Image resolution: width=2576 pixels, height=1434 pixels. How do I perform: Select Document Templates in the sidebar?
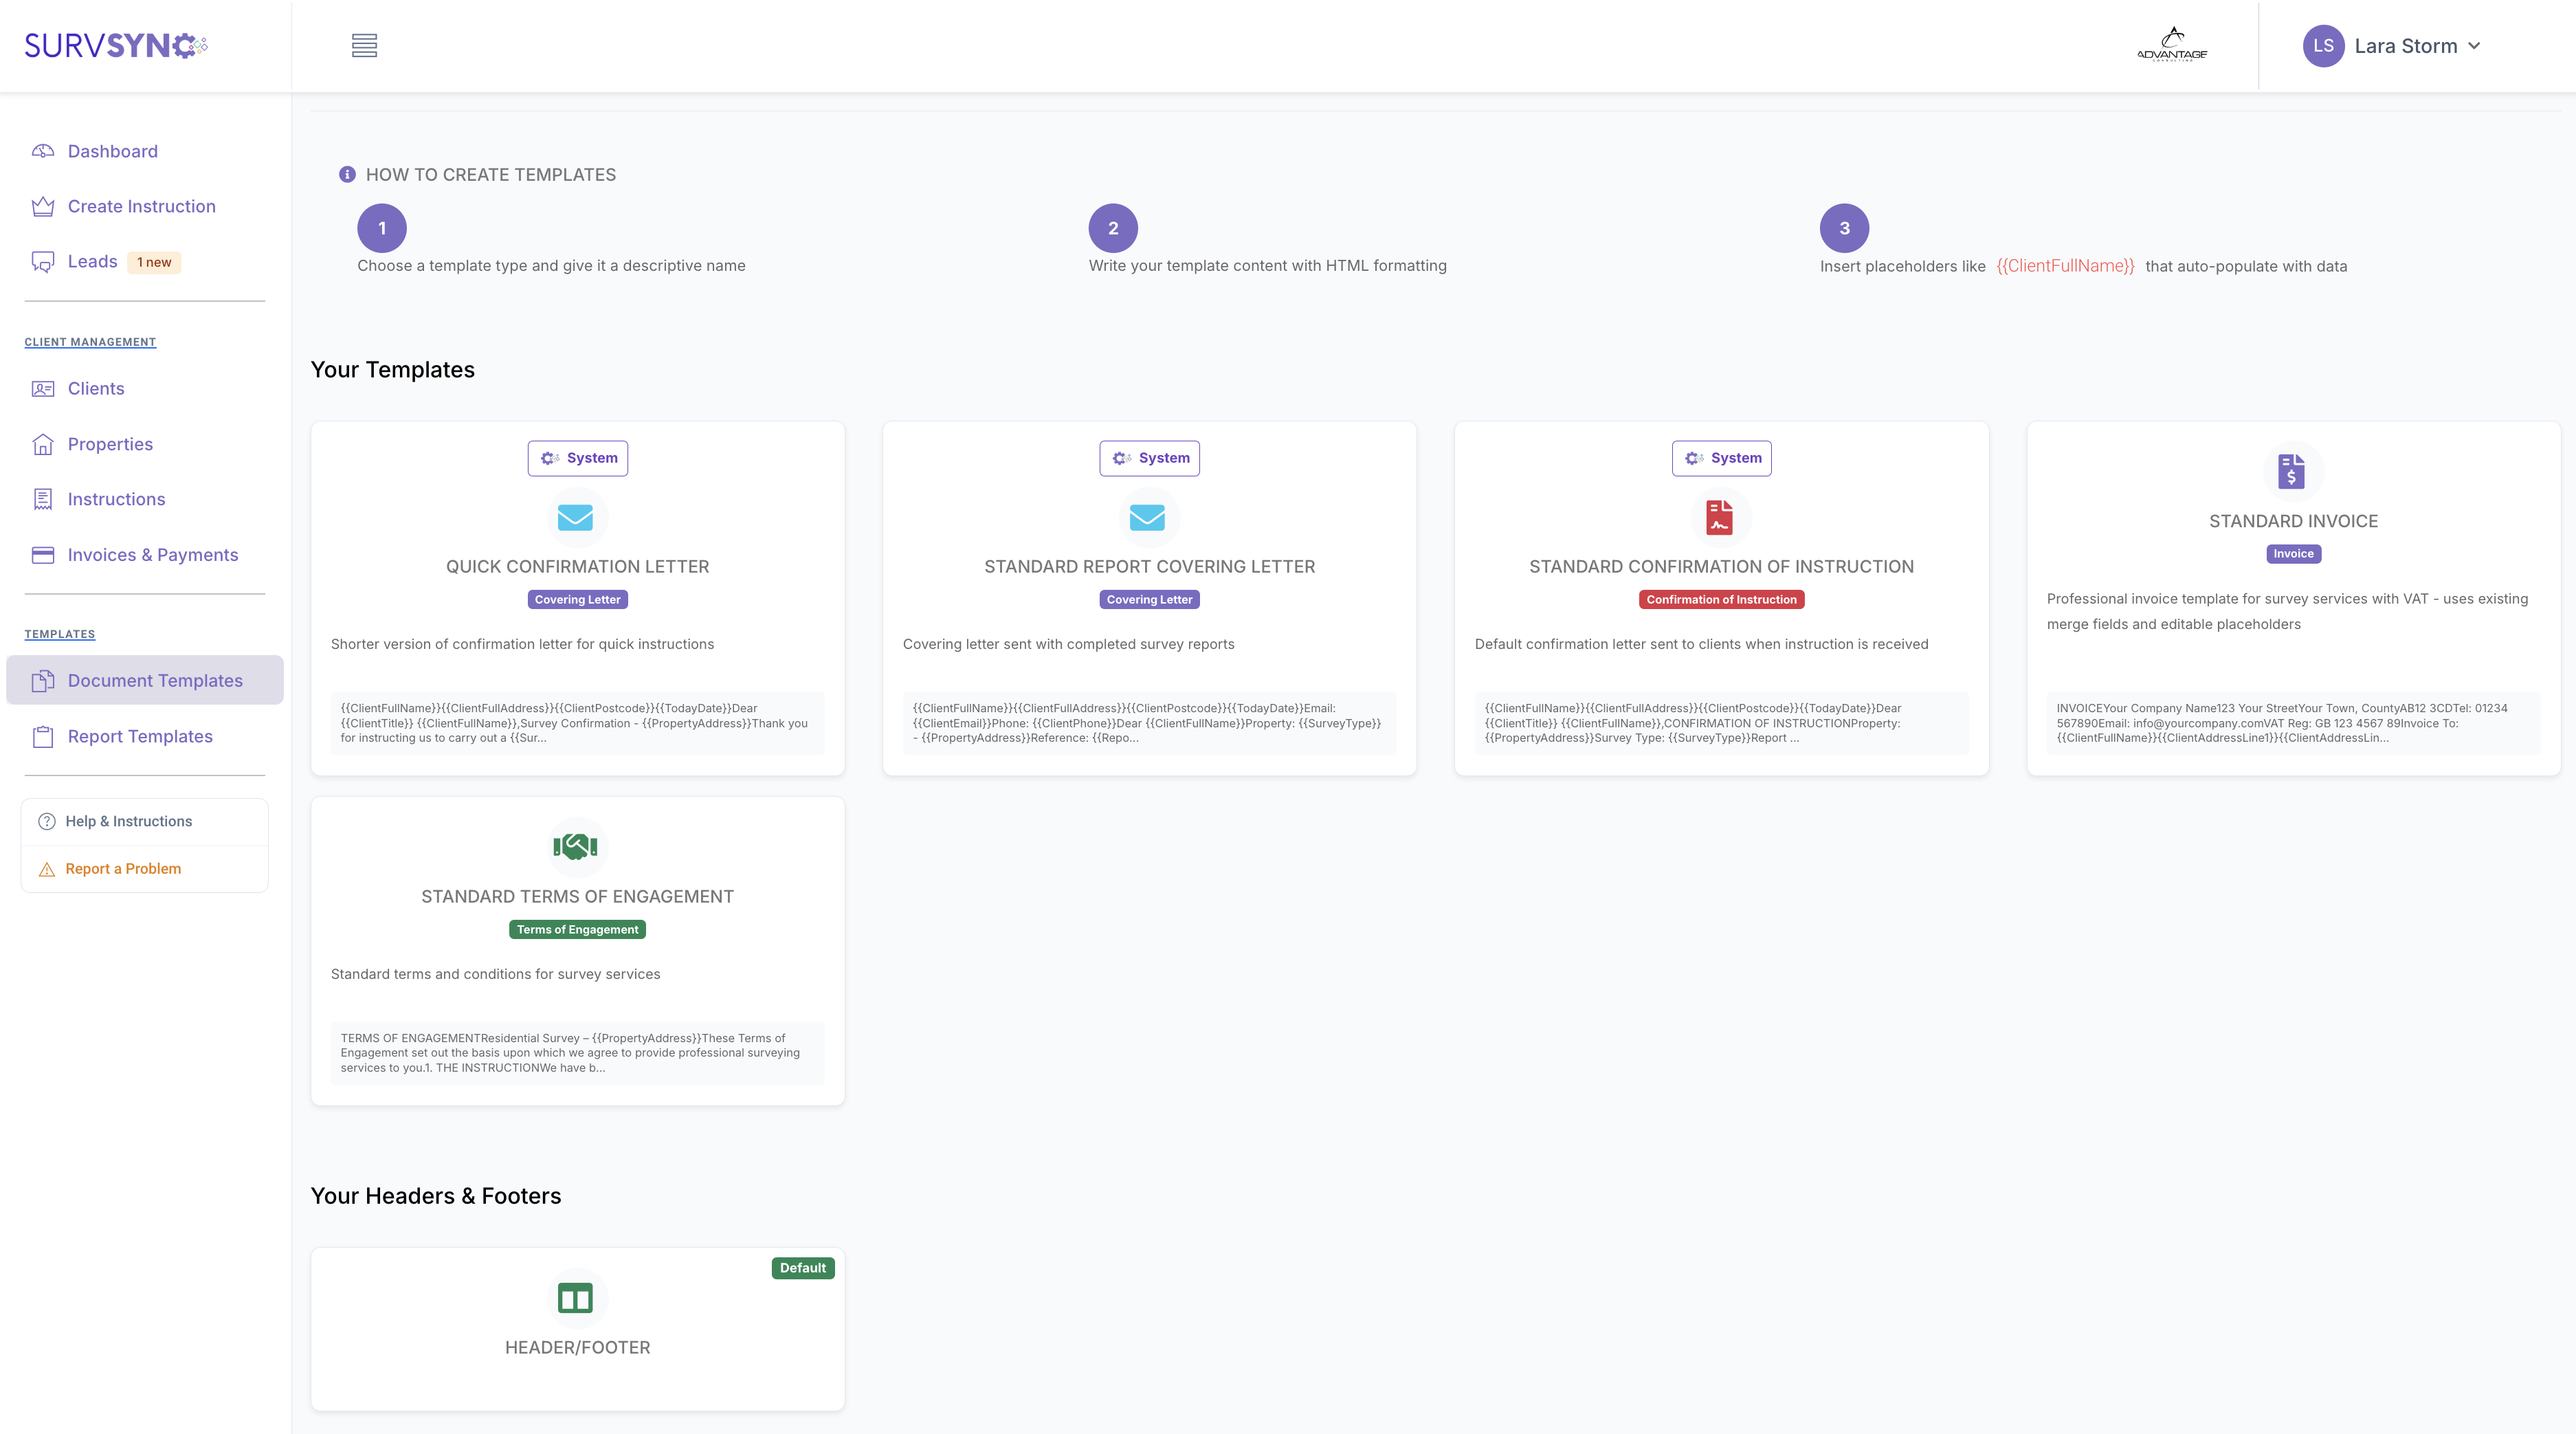click(x=145, y=680)
